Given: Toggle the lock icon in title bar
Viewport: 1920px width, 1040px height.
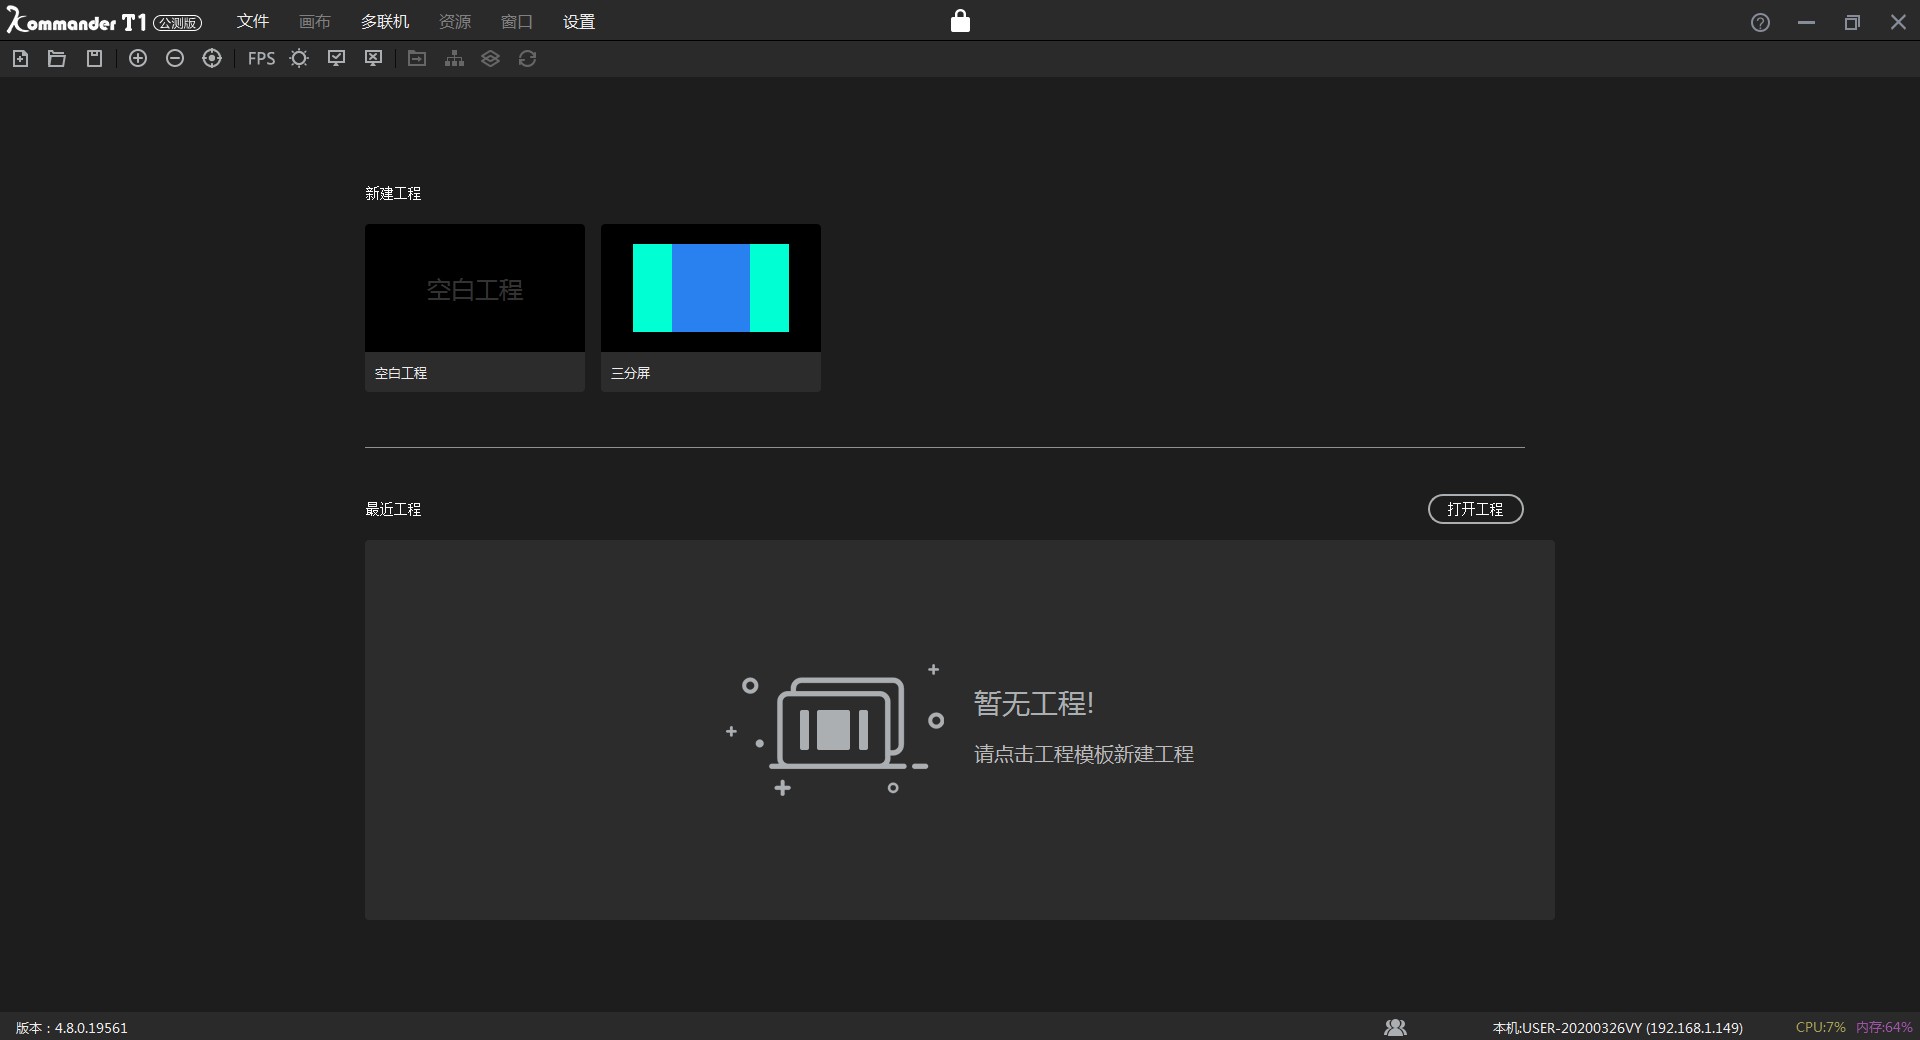Looking at the screenshot, I should pyautogui.click(x=960, y=21).
